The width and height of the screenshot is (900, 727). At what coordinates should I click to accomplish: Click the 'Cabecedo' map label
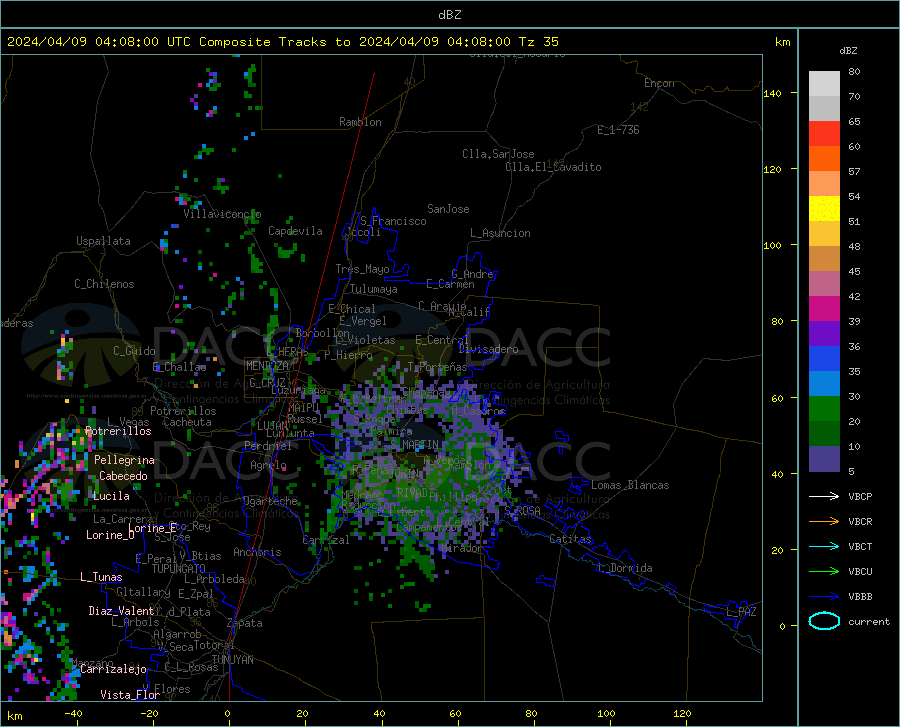tap(123, 476)
